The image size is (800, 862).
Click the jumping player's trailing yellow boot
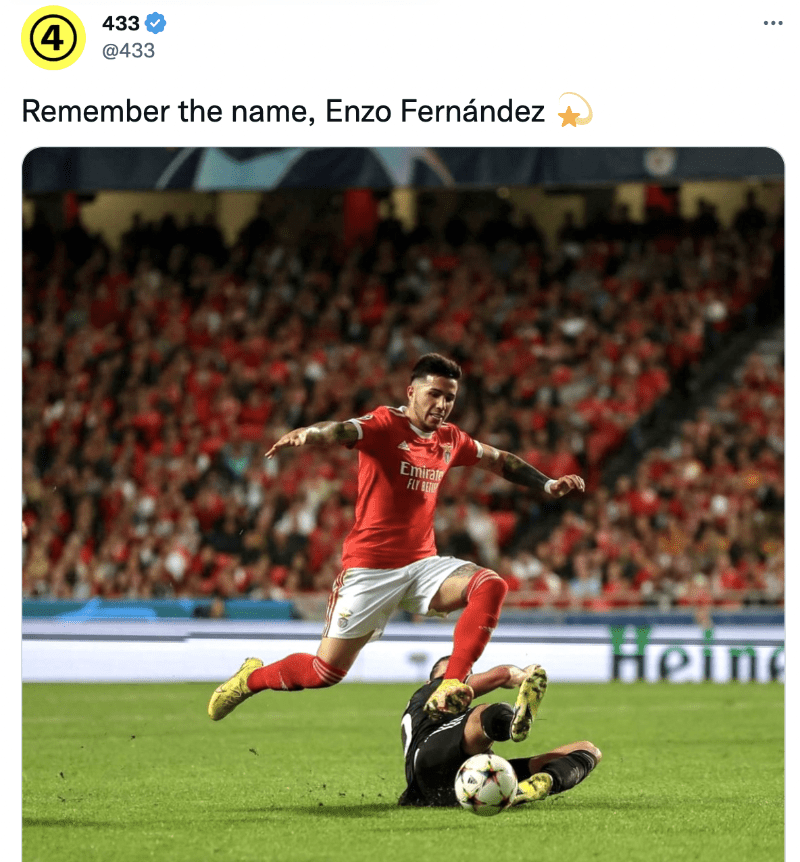(x=233, y=689)
